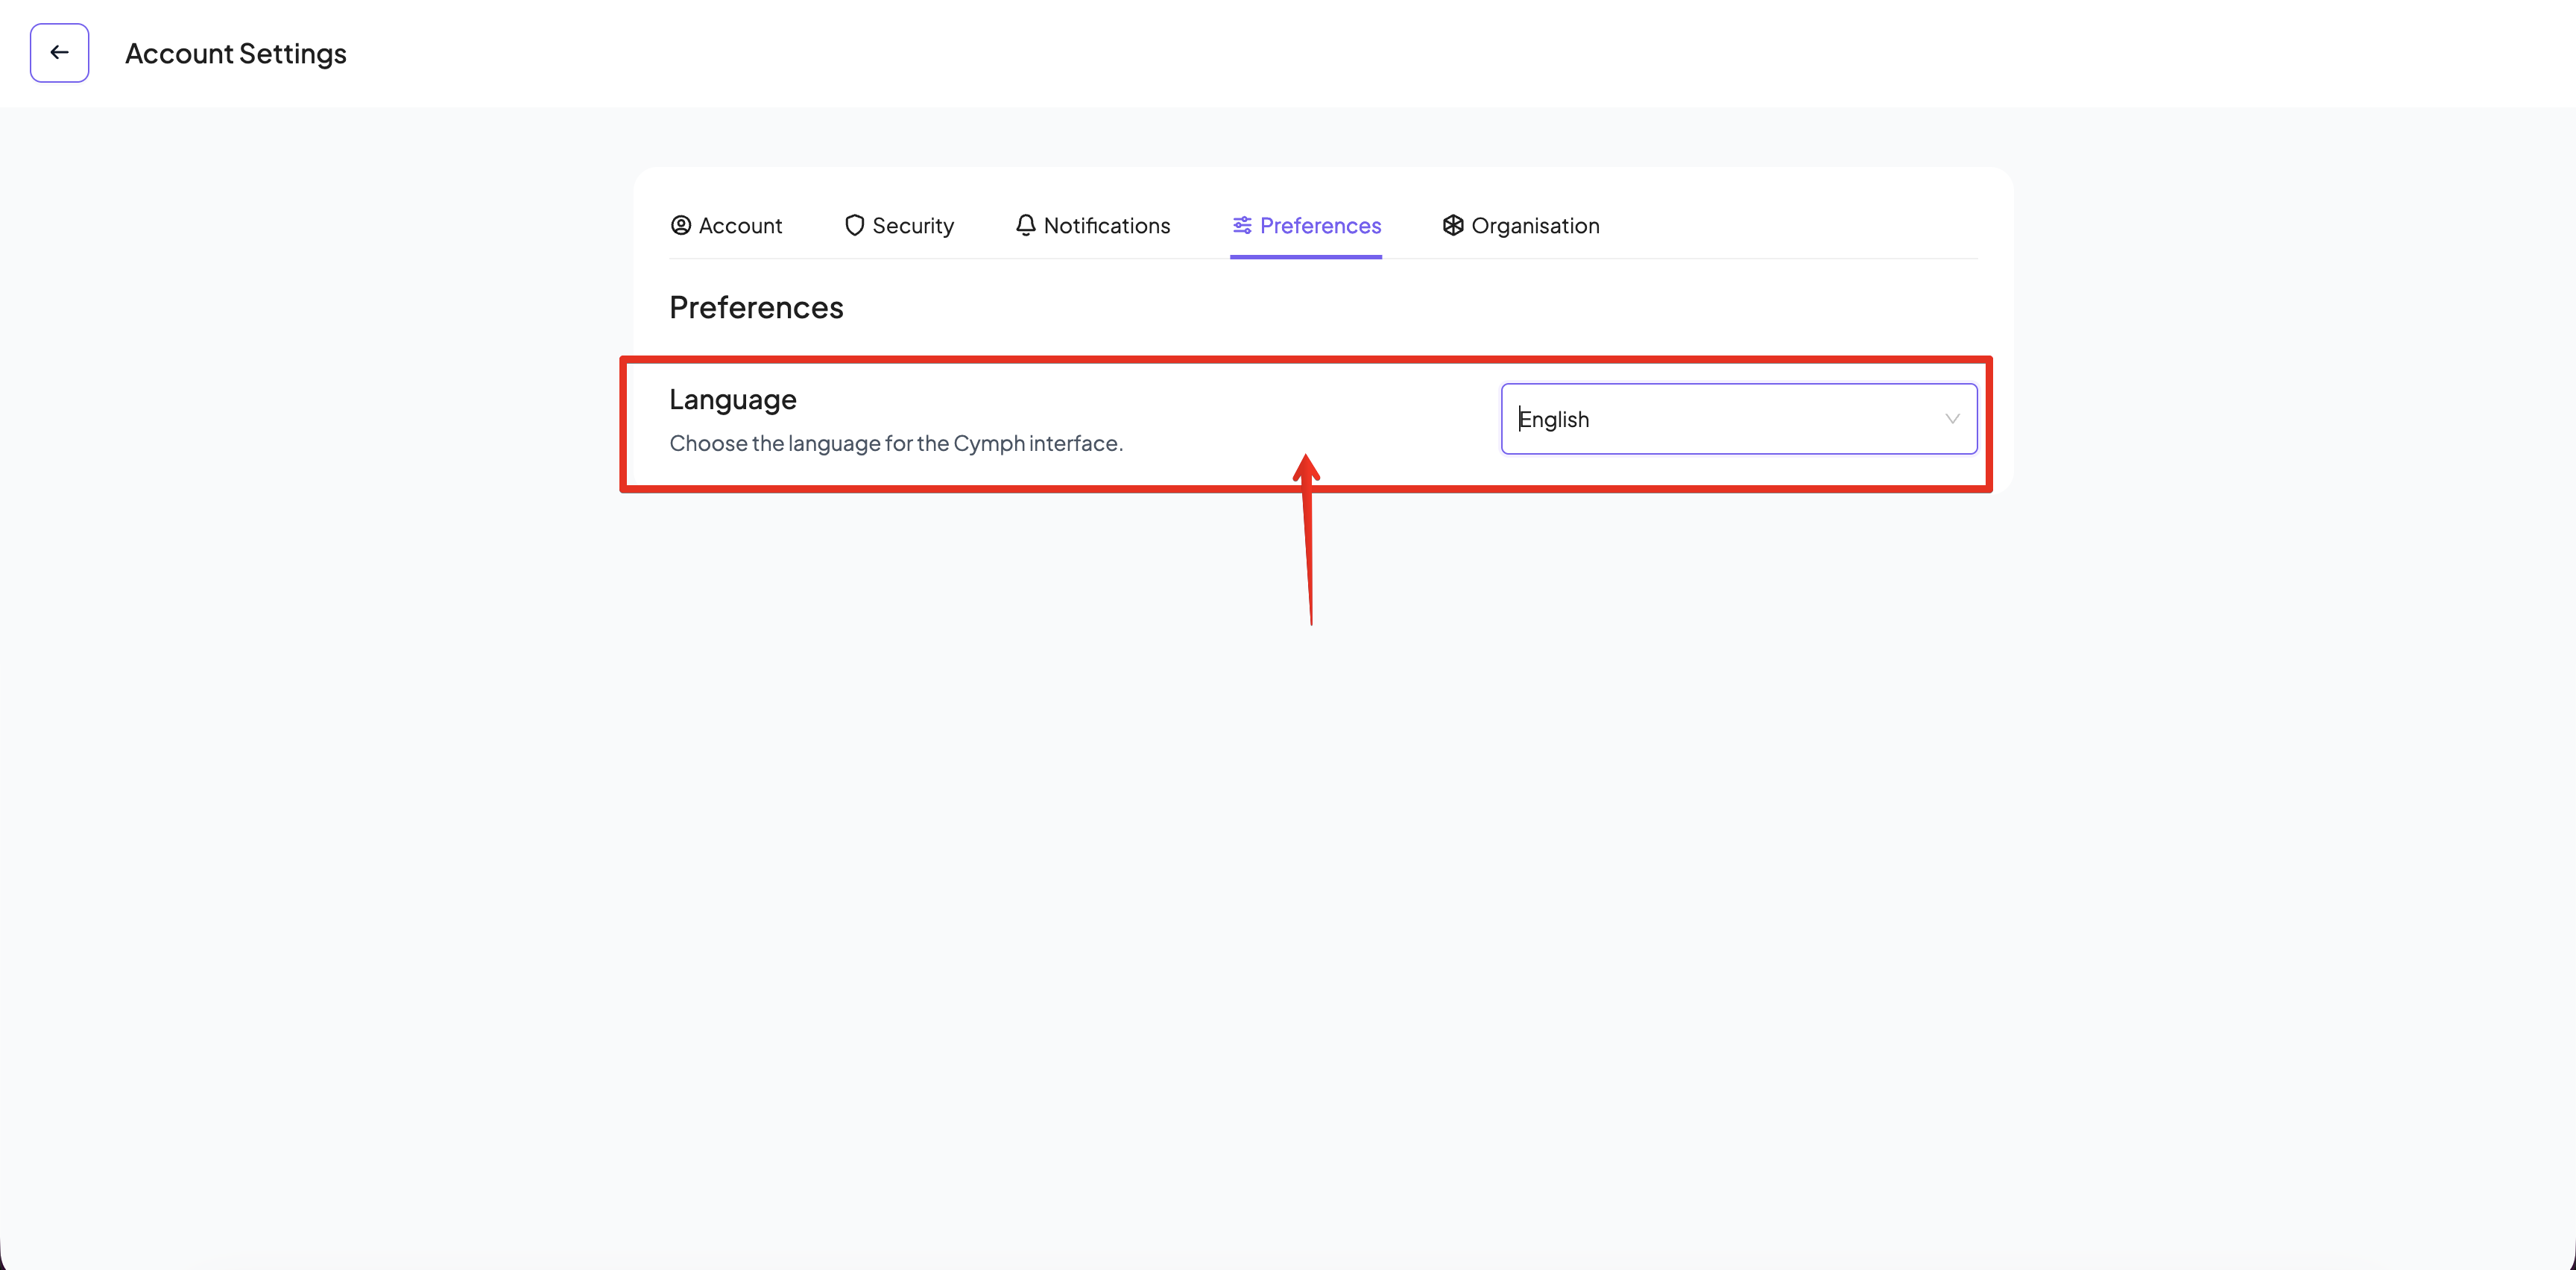Click the Security tab's shield icon

(x=854, y=225)
